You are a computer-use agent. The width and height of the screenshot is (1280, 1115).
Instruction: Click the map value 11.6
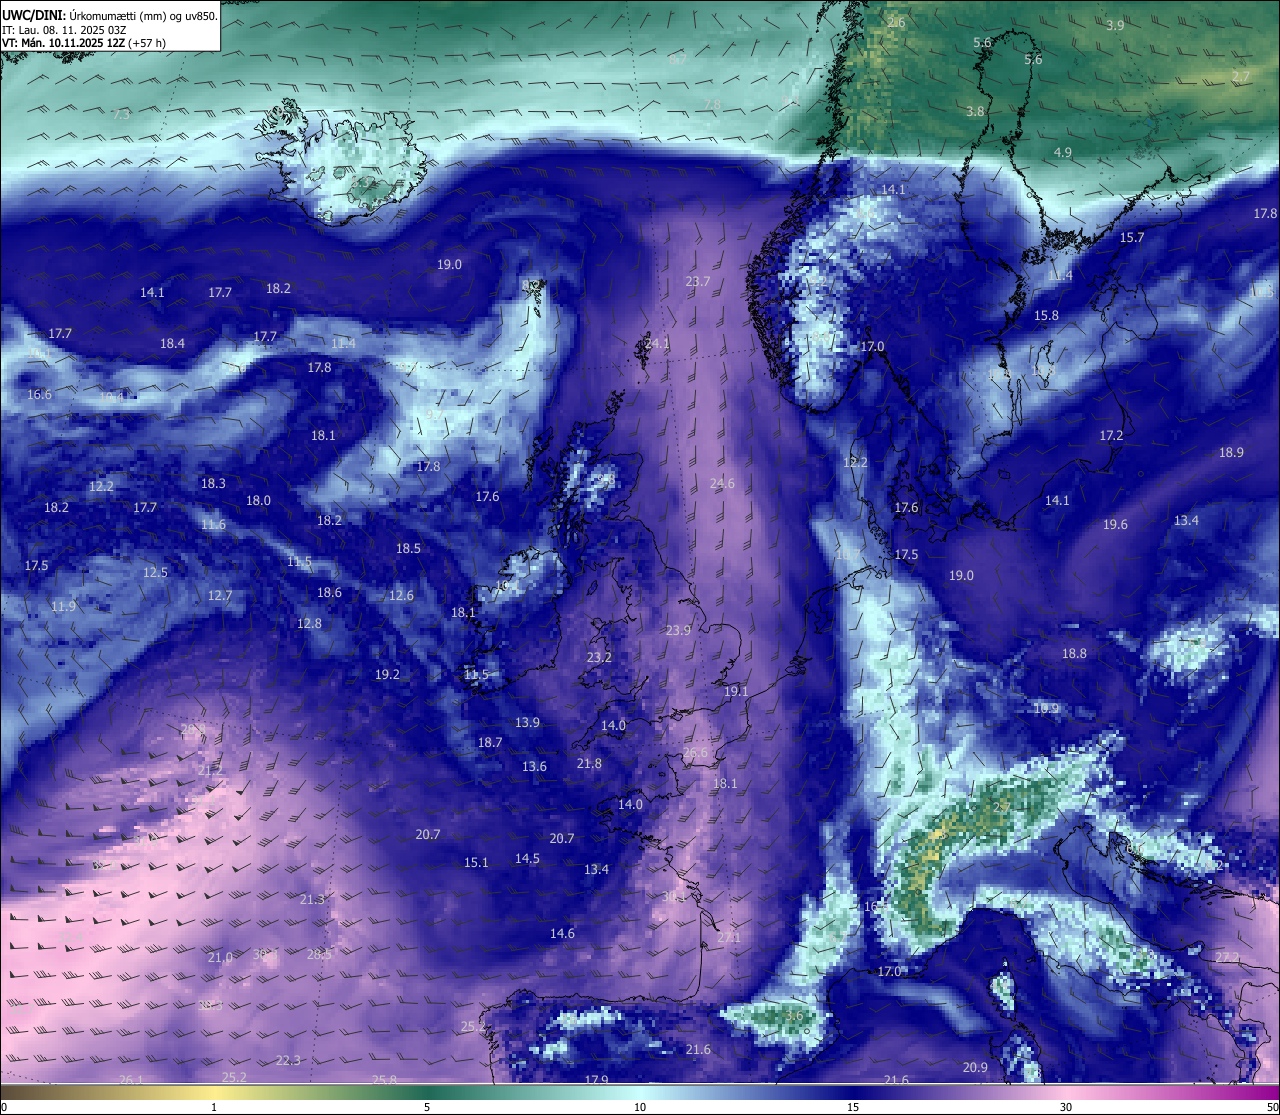213,524
